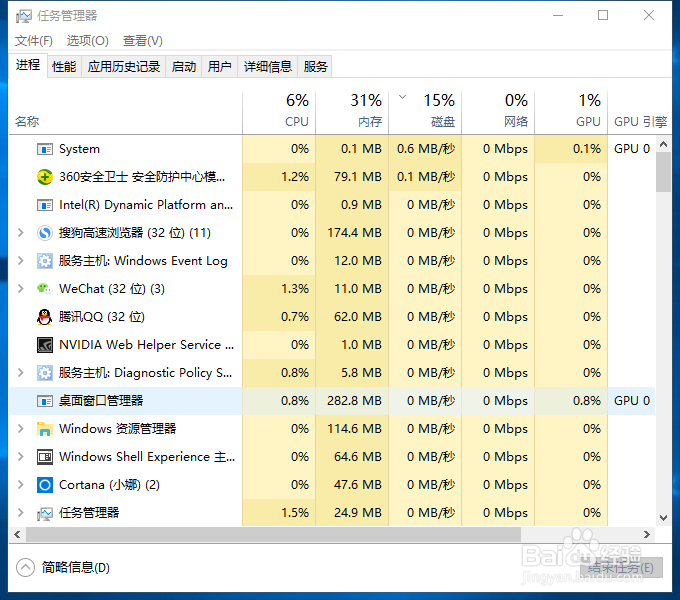
Task: Click the NVIDIA Web Helper Service icon
Action: [45, 345]
